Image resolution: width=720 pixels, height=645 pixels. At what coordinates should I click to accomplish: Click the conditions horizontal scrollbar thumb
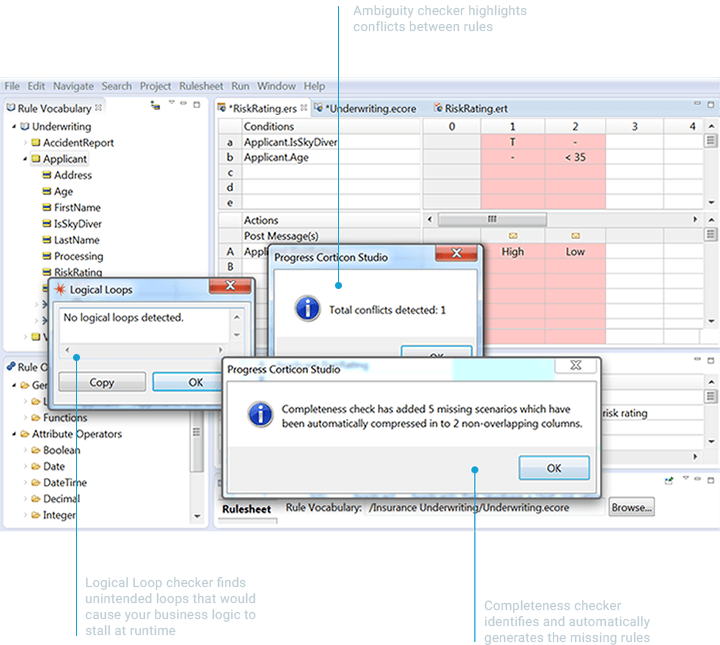click(492, 219)
